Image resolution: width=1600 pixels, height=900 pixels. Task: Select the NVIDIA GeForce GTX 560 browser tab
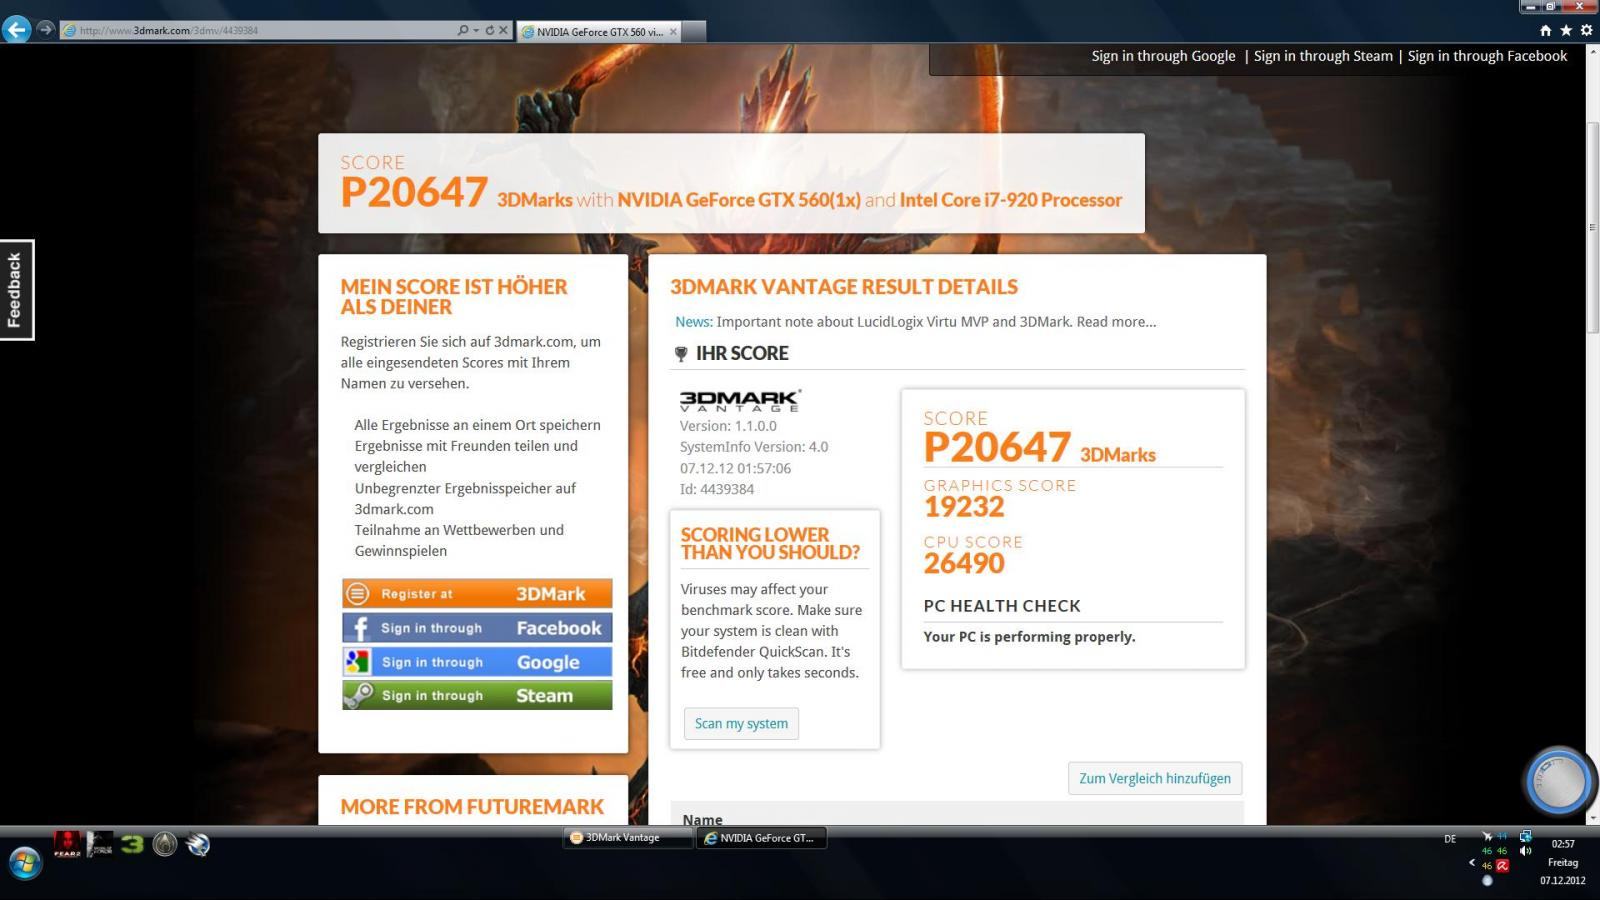(598, 32)
